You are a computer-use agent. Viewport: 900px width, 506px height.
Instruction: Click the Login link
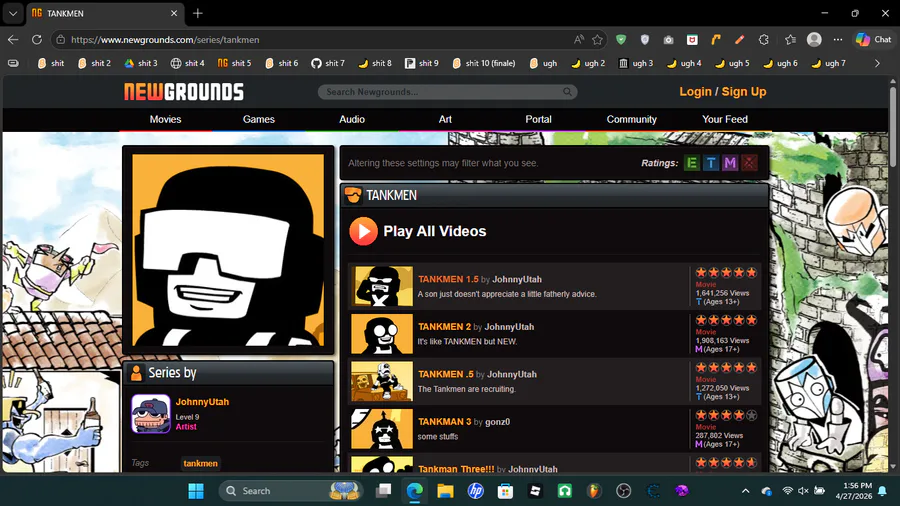(x=695, y=92)
